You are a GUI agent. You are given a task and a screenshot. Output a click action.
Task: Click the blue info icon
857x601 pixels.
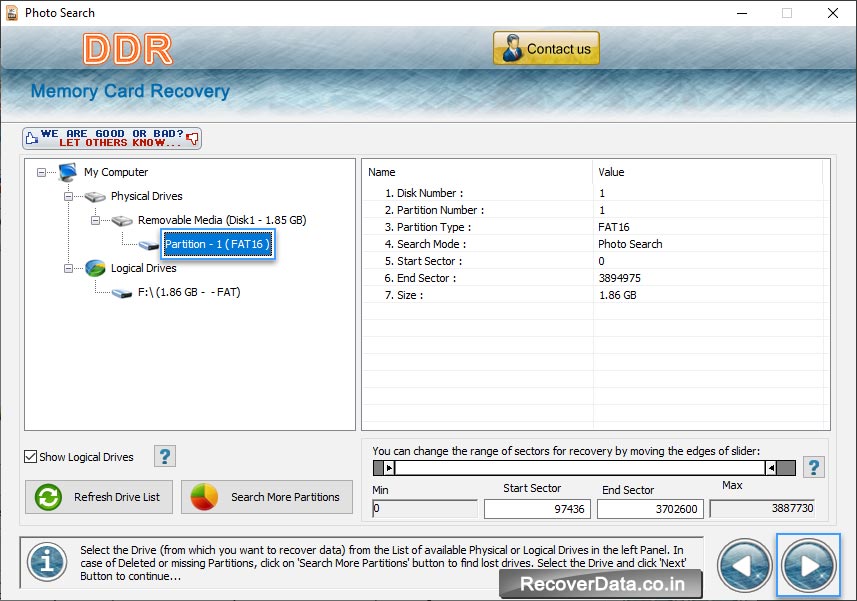46,562
